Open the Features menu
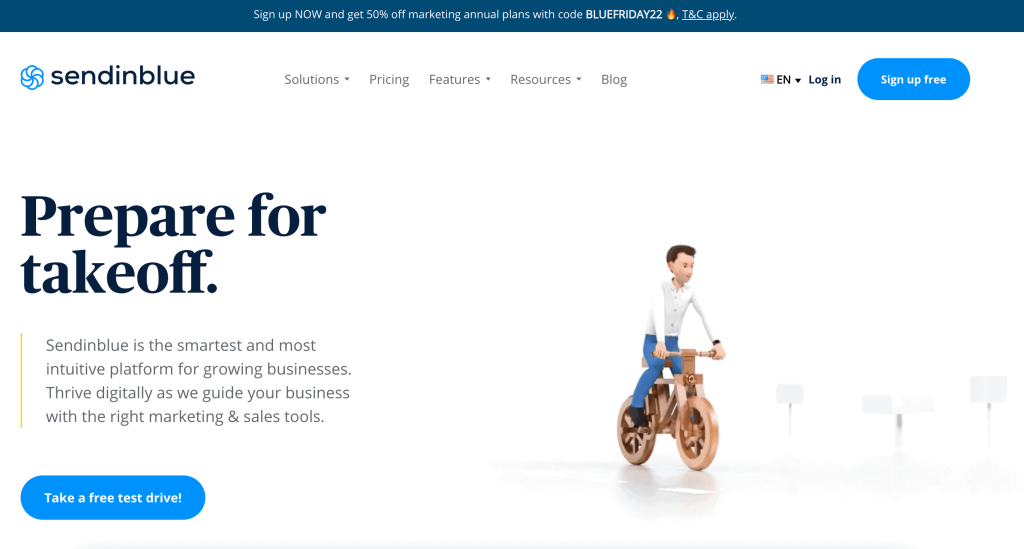Image resolution: width=1024 pixels, height=549 pixels. pyautogui.click(x=455, y=79)
